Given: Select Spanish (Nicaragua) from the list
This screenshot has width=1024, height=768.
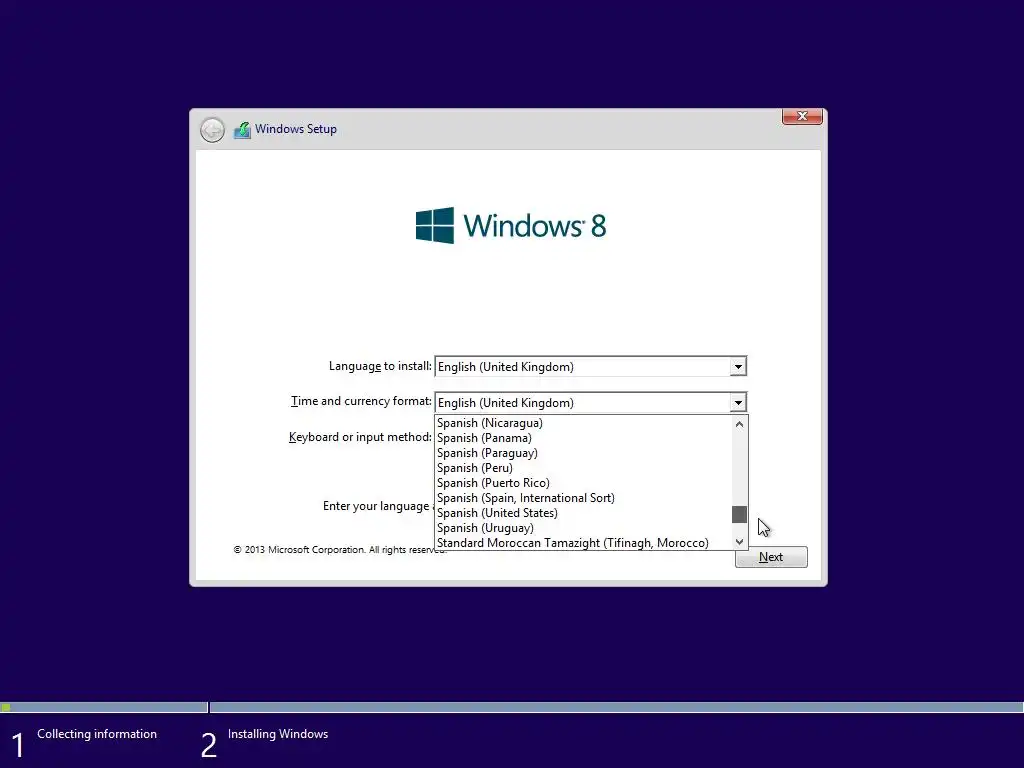Looking at the screenshot, I should (x=583, y=423).
